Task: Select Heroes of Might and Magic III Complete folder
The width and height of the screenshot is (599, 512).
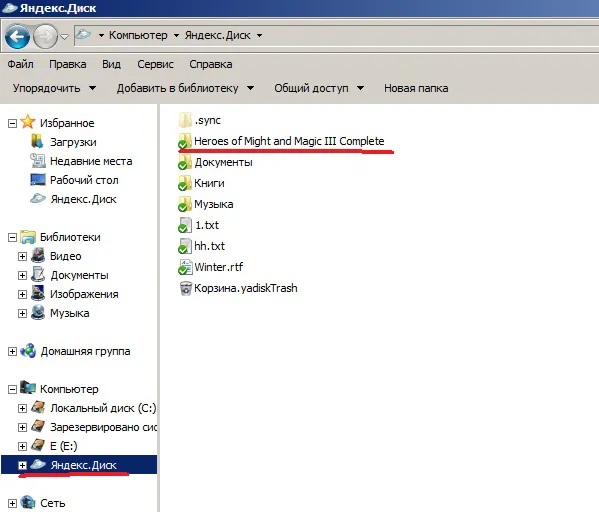Action: (281, 141)
